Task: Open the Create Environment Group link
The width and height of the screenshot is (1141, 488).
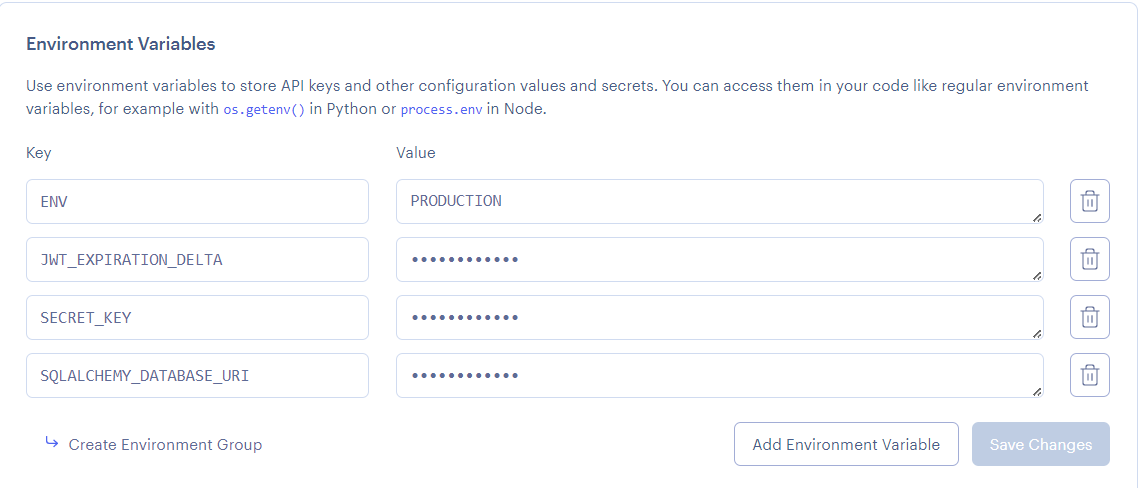Action: (165, 444)
